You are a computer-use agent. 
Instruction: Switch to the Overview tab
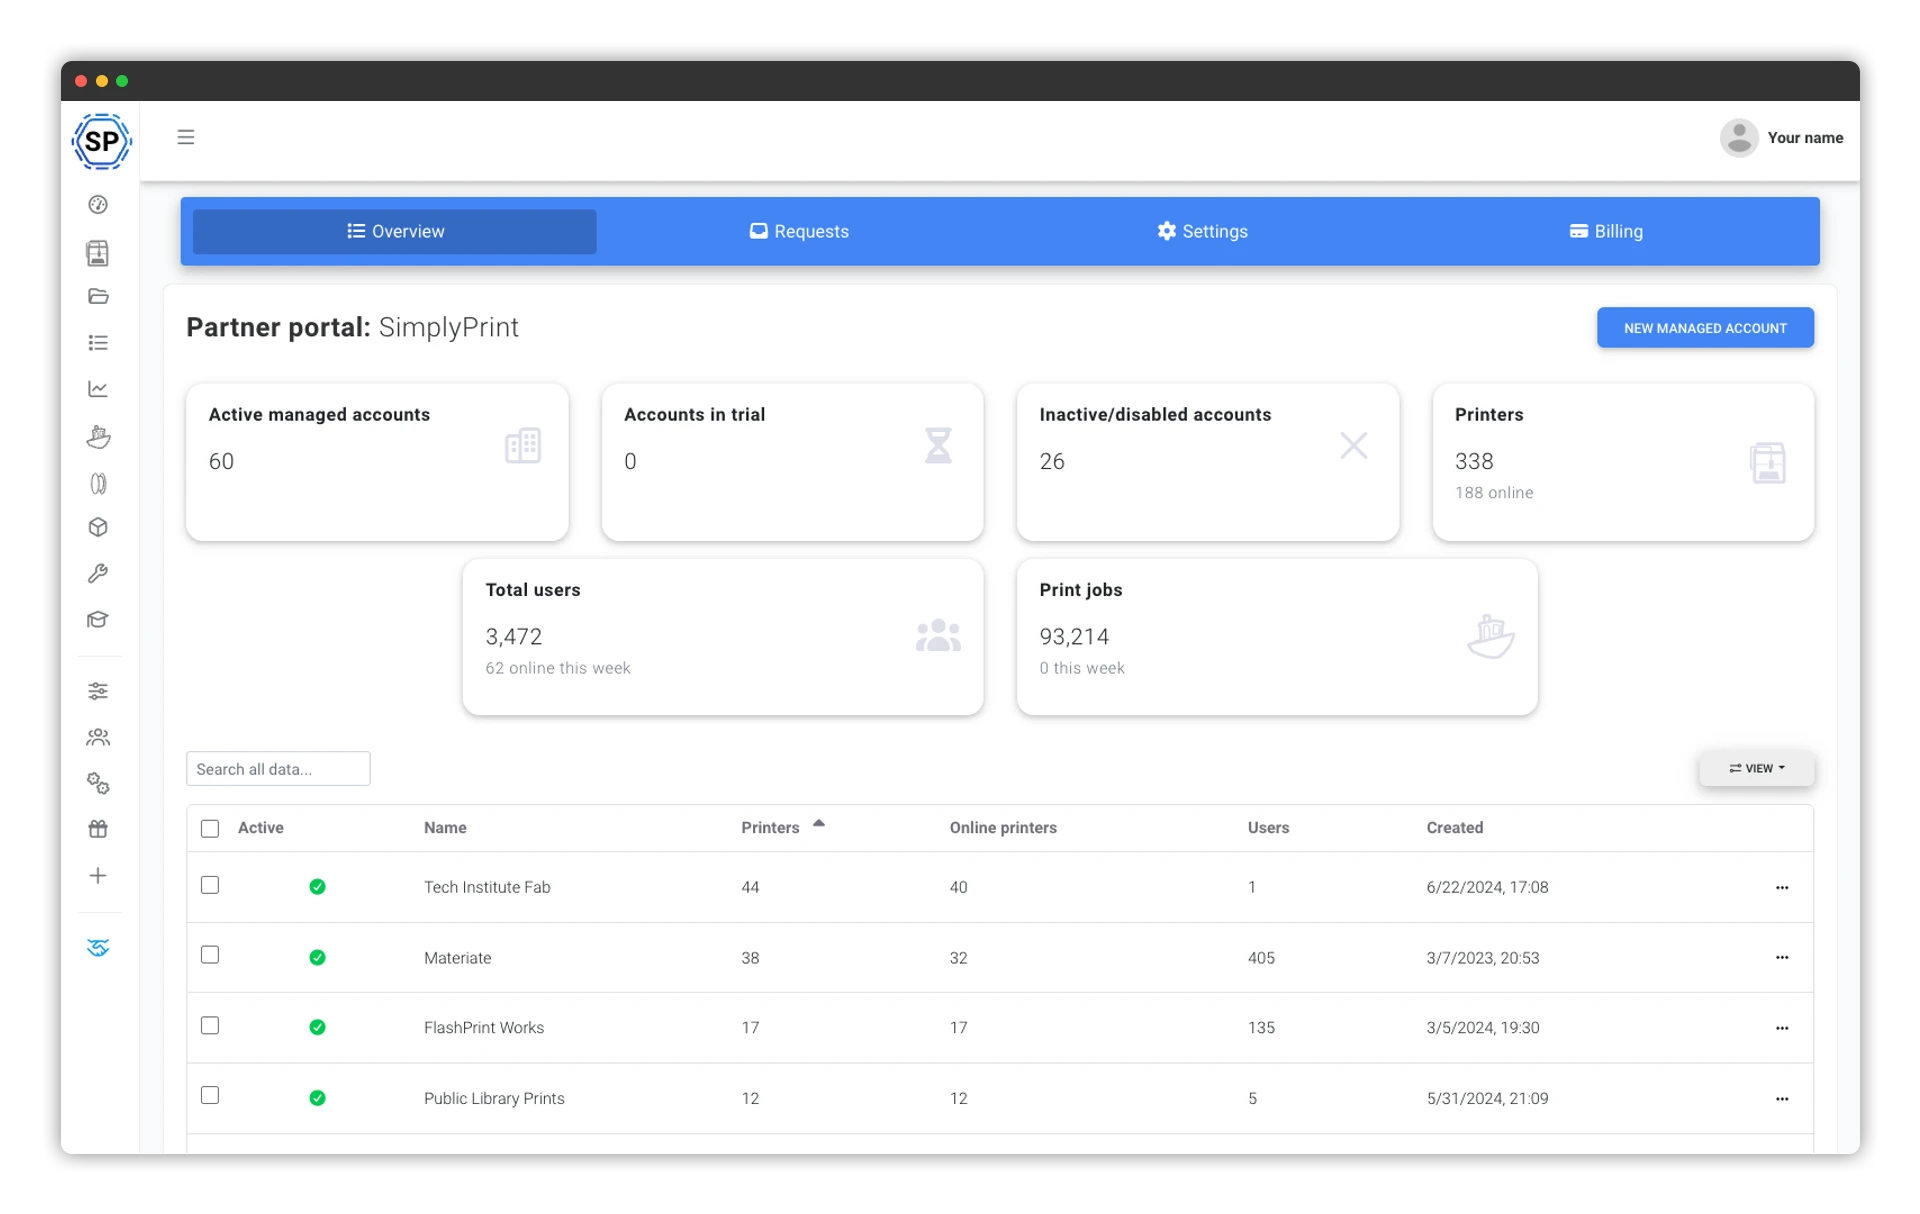point(395,231)
